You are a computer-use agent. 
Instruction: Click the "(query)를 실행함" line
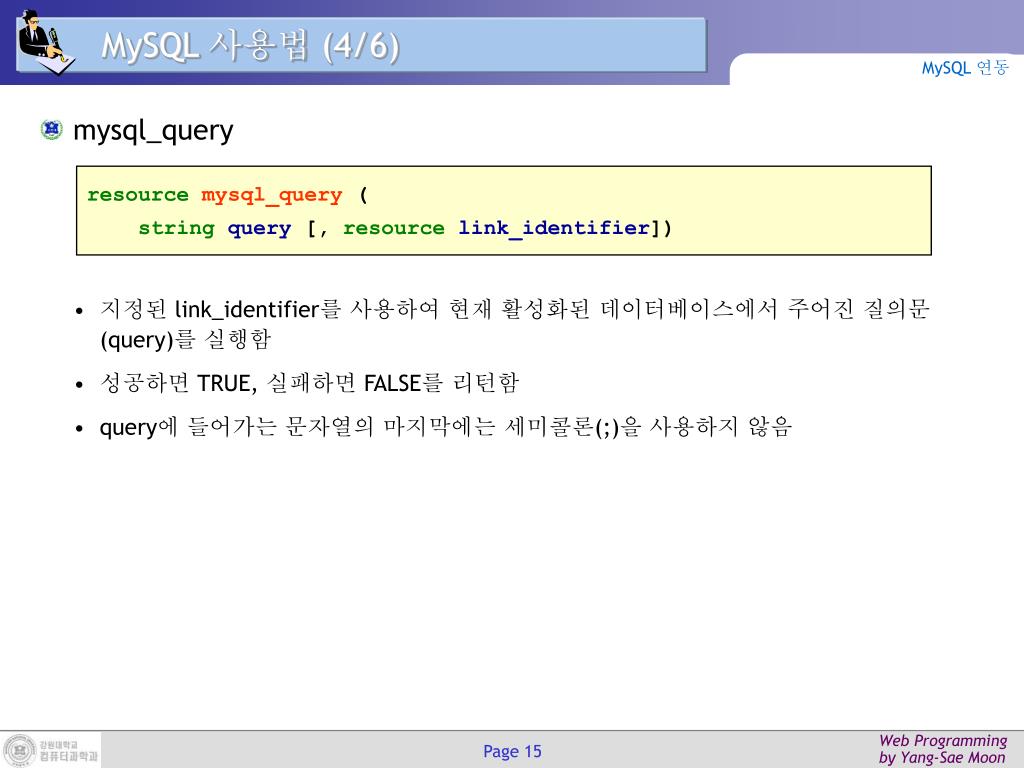(x=185, y=339)
